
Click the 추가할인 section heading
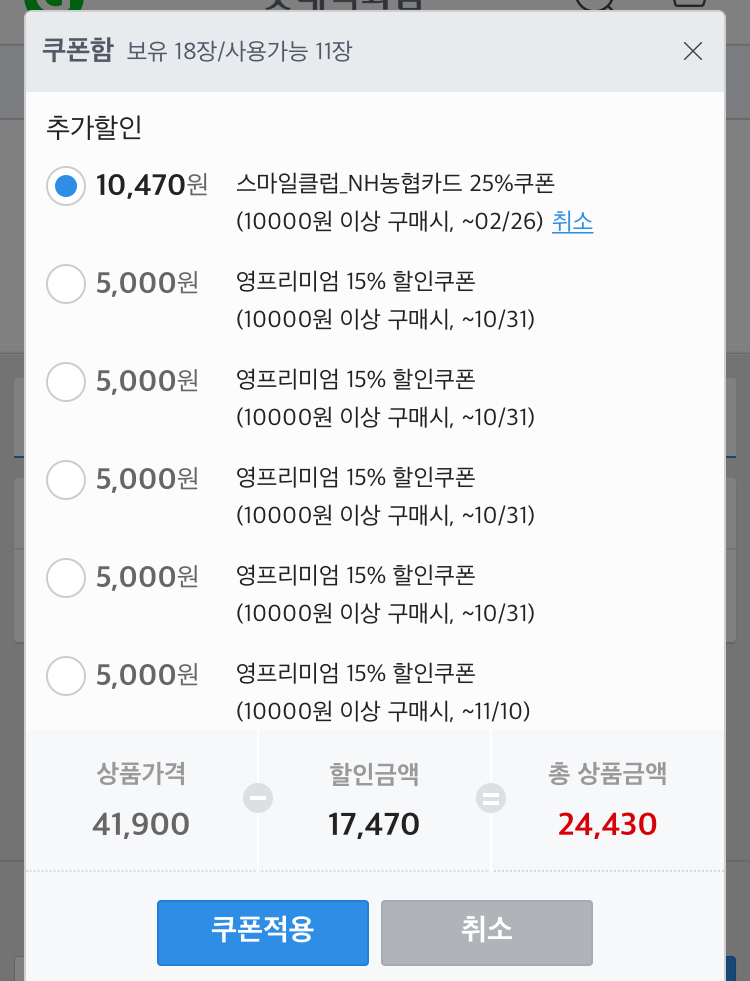coord(94,127)
